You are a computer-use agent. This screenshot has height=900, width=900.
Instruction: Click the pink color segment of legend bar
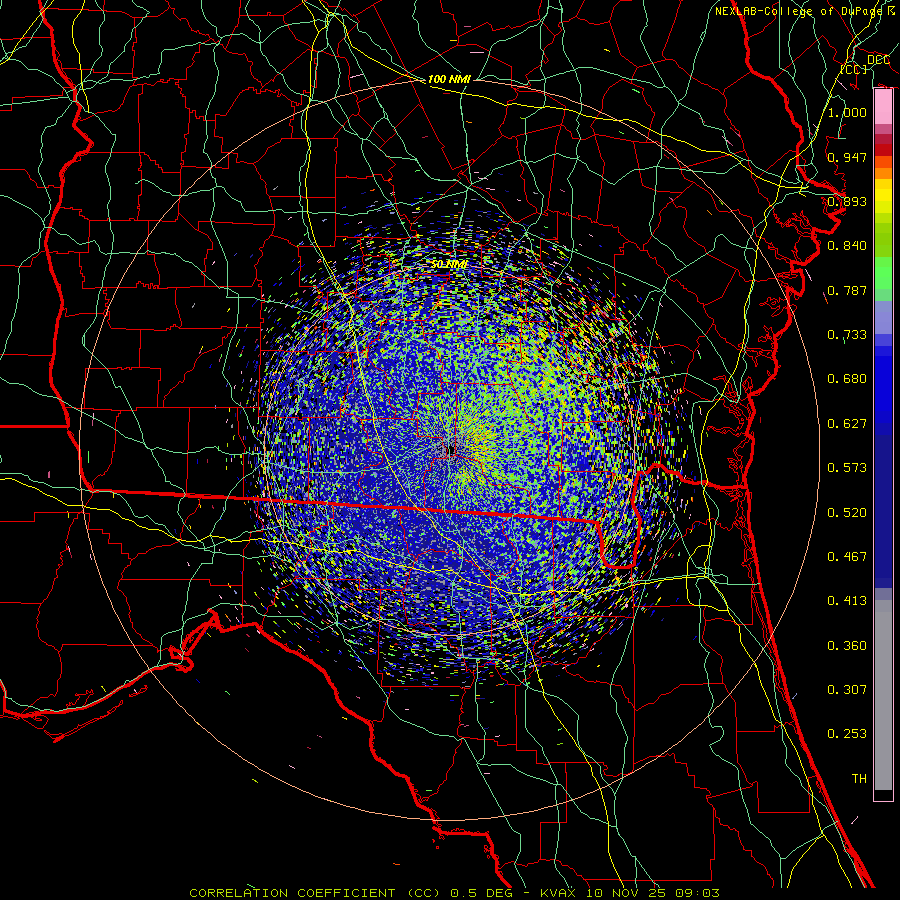click(883, 107)
